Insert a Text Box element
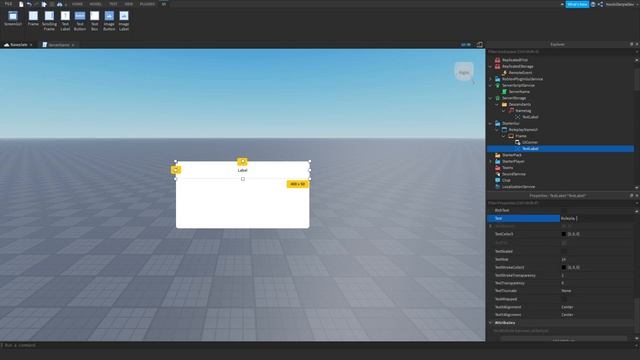640x360 pixels. (x=94, y=20)
